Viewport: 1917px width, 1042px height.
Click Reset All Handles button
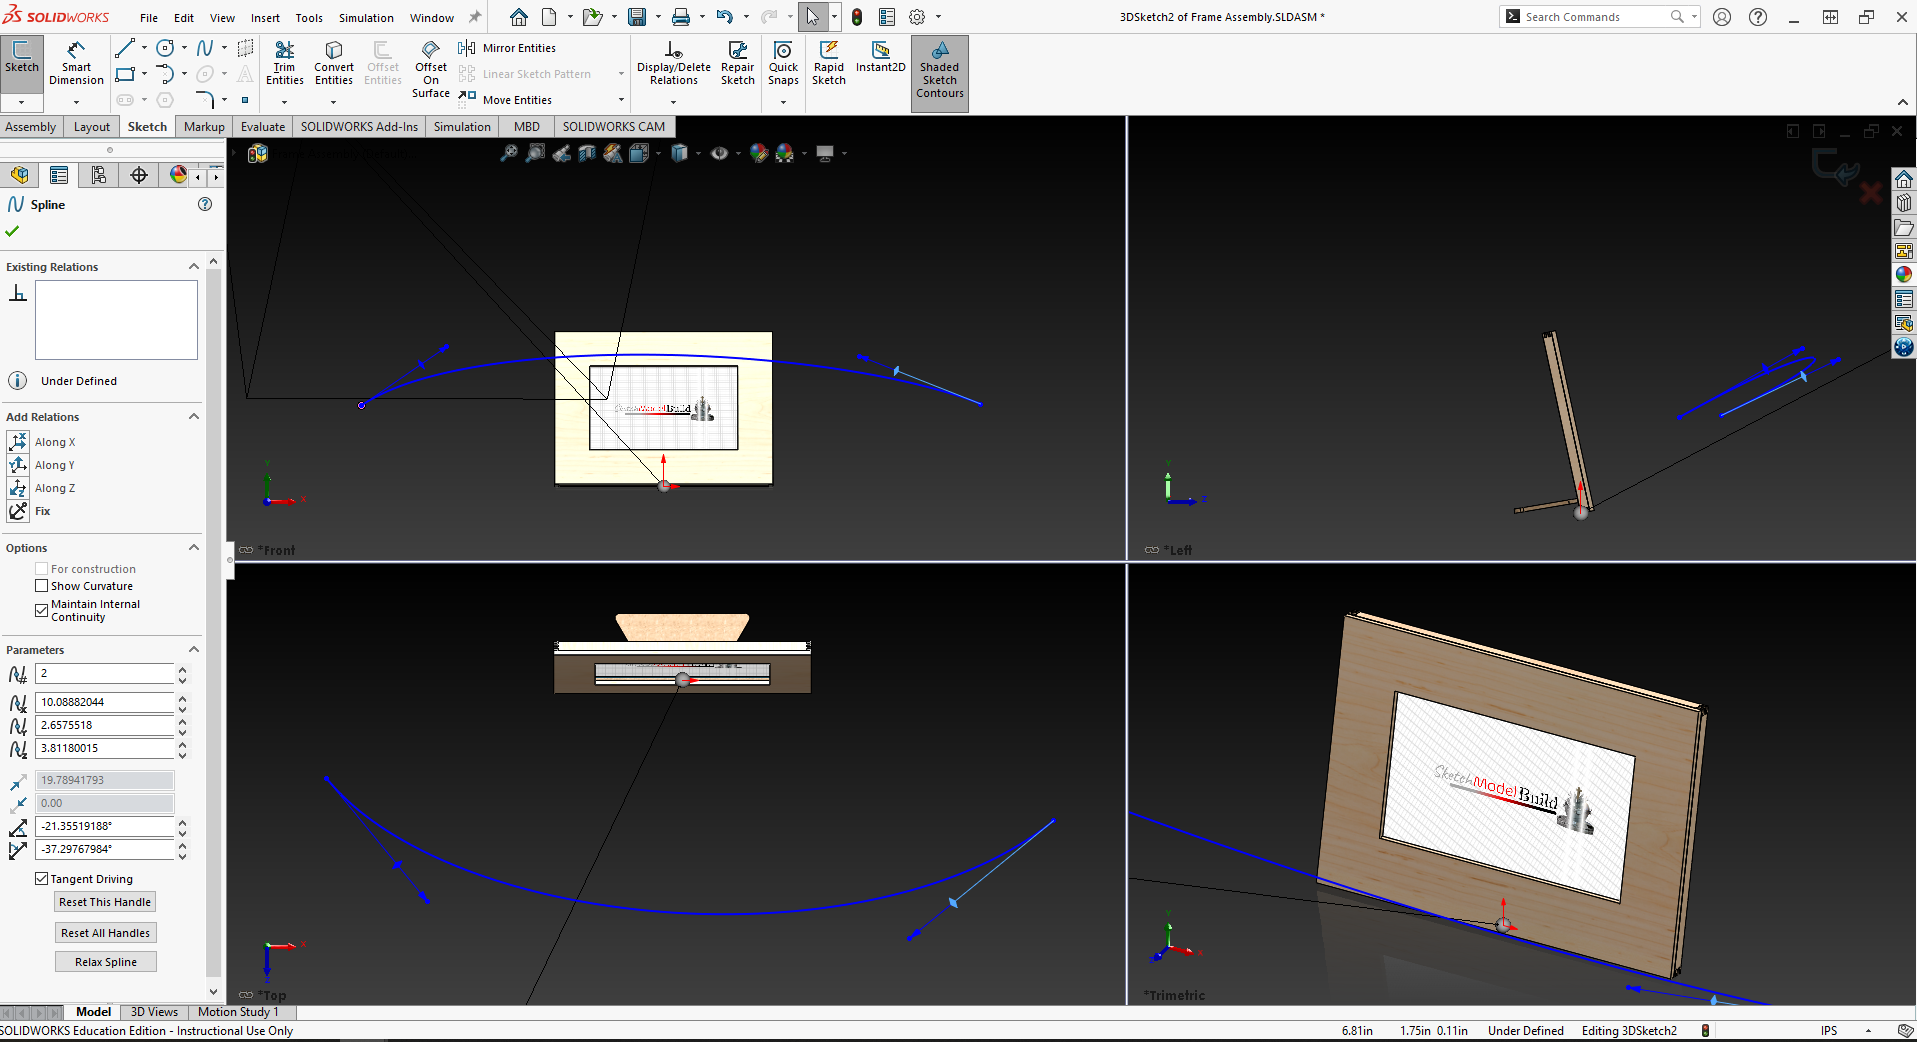point(105,933)
